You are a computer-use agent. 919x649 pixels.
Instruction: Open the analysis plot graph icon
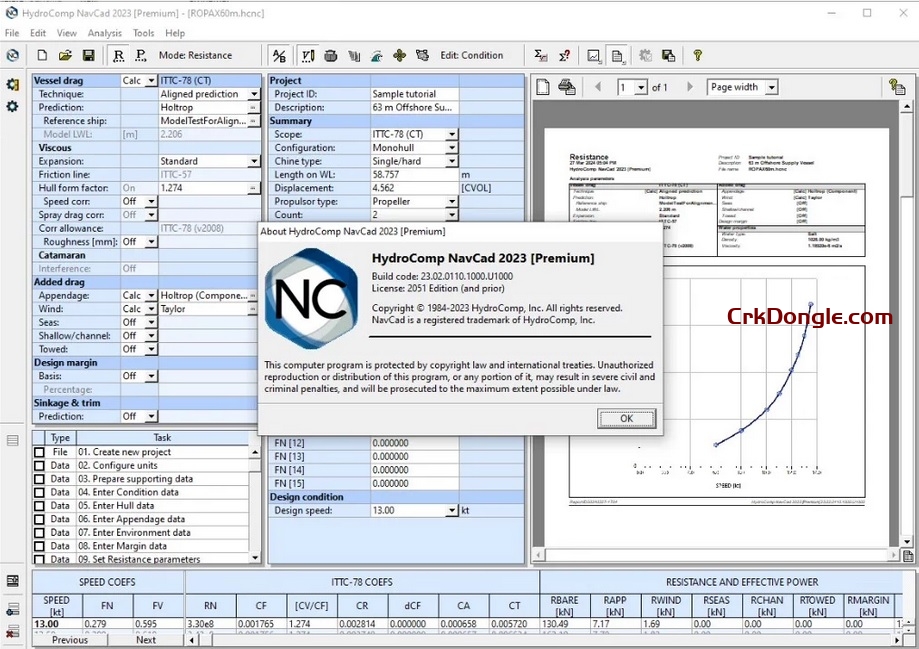(592, 55)
